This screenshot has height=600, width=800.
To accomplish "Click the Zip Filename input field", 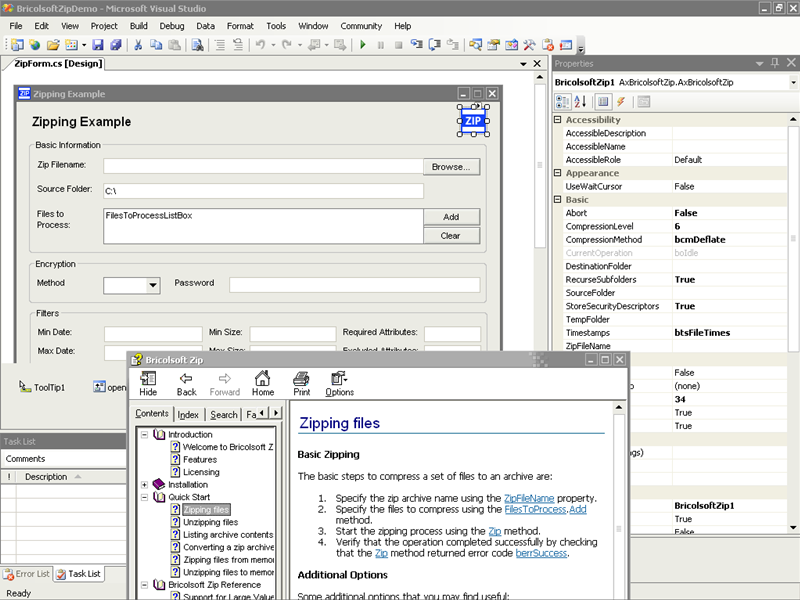I will pyautogui.click(x=263, y=166).
